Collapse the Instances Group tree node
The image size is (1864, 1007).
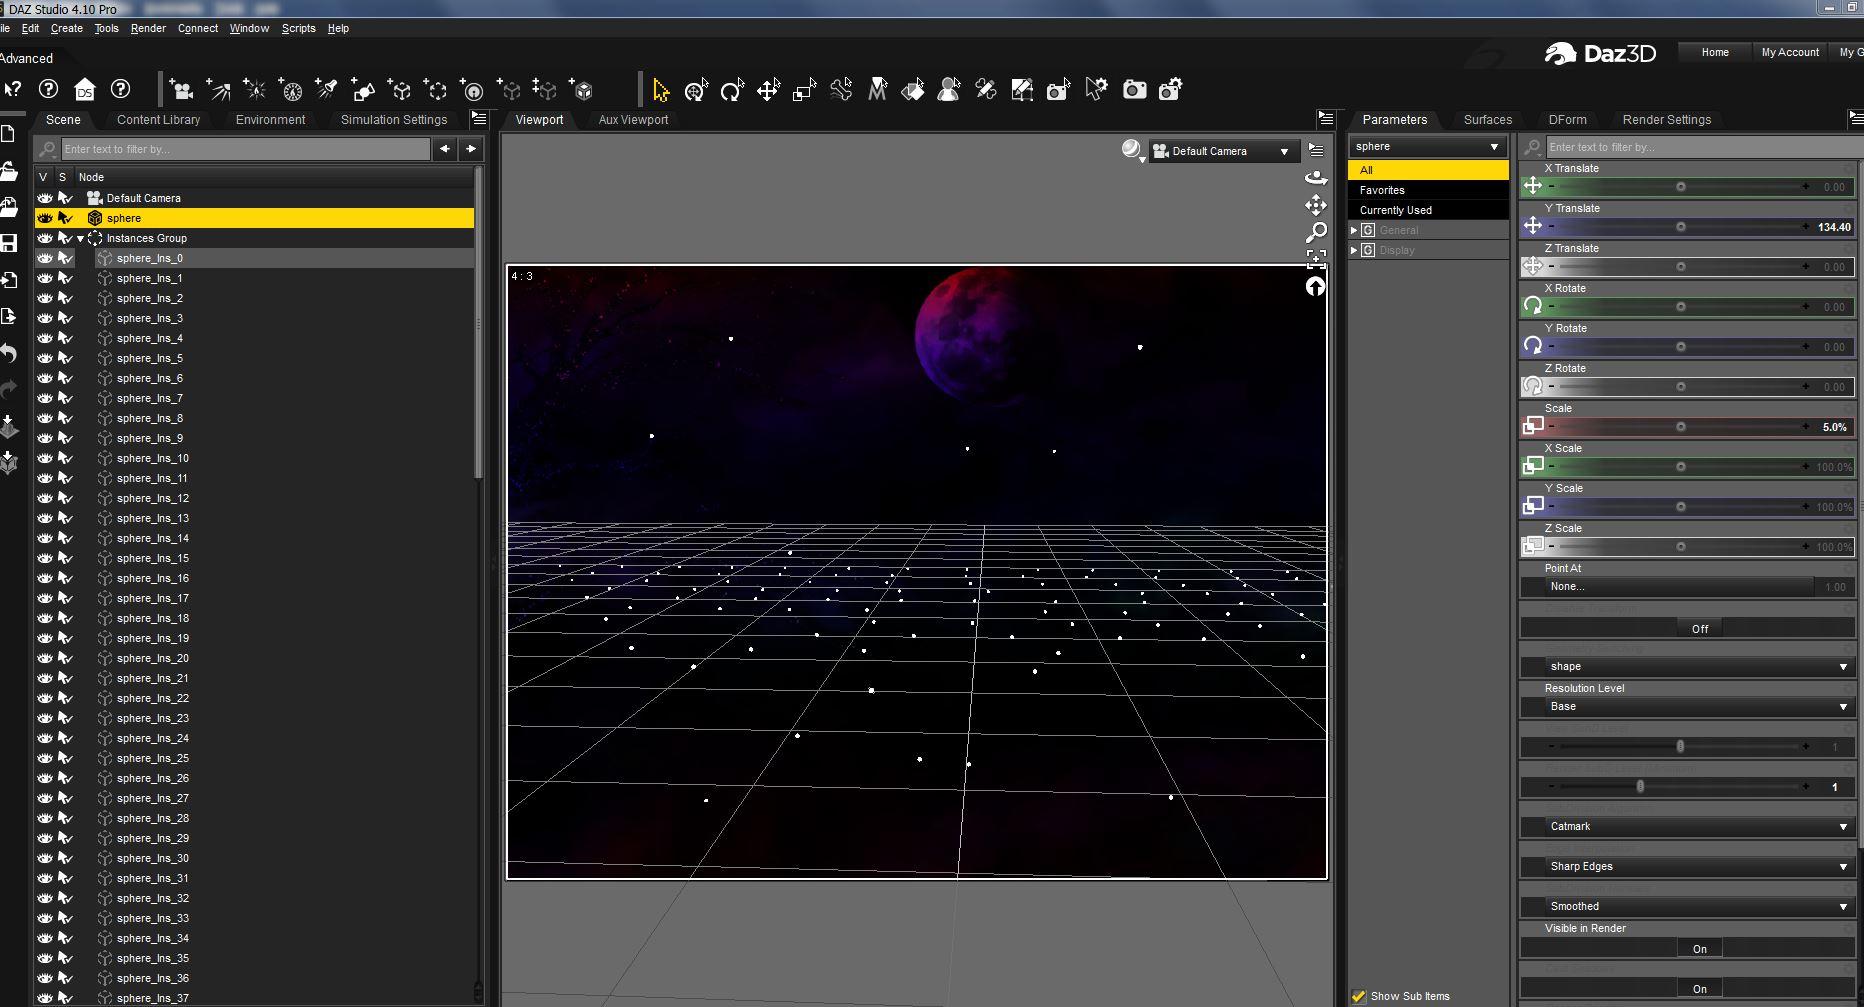tap(81, 238)
